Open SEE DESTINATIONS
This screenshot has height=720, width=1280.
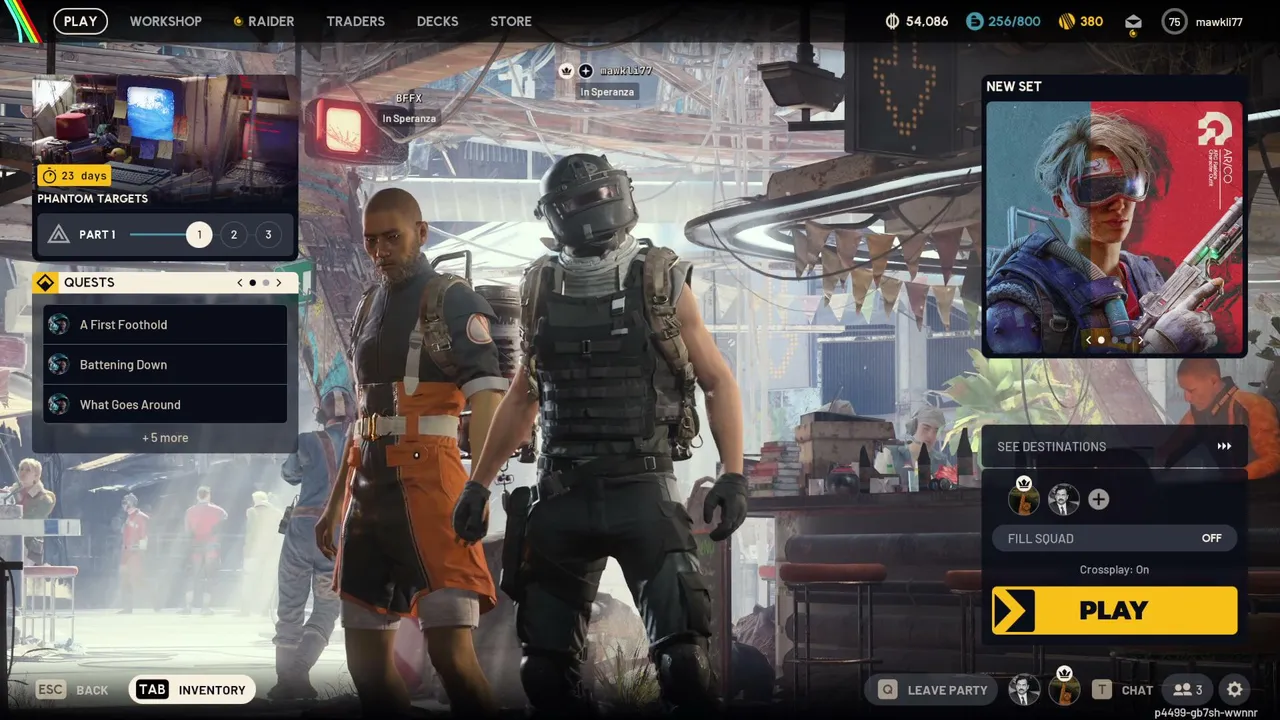pos(1114,446)
